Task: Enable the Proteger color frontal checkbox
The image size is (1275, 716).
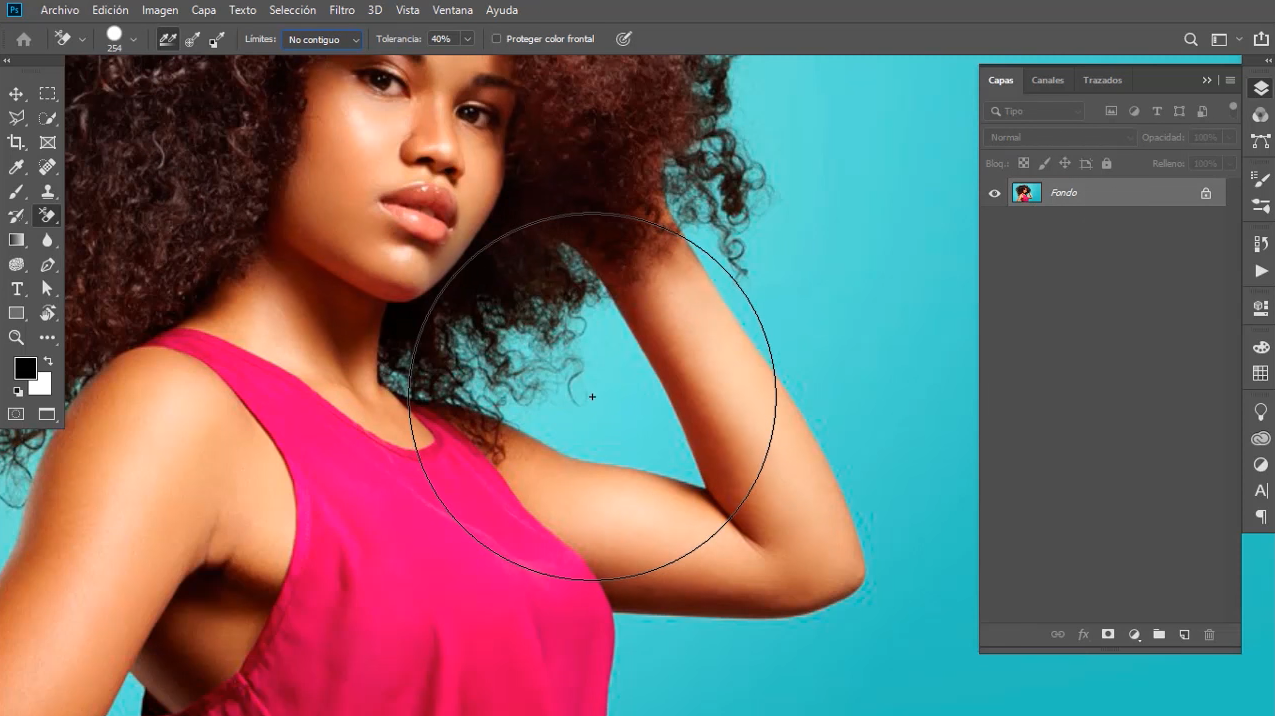Action: point(496,38)
